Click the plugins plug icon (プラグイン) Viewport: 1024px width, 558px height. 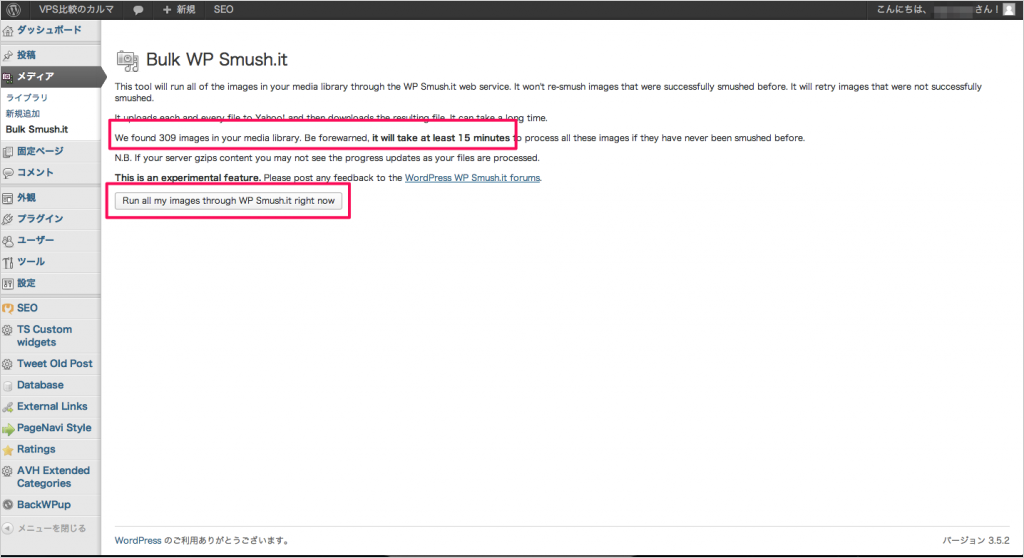[x=8, y=220]
